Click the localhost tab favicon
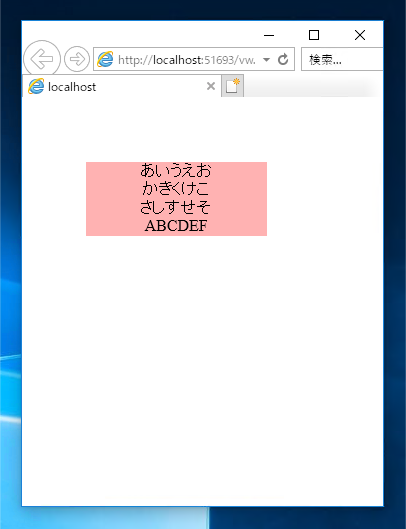This screenshot has width=406, height=529. click(x=36, y=86)
